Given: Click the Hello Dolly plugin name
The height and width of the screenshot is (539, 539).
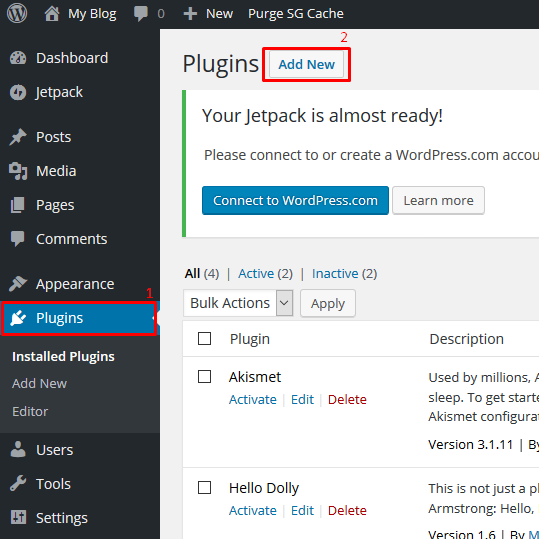Looking at the screenshot, I should (264, 488).
